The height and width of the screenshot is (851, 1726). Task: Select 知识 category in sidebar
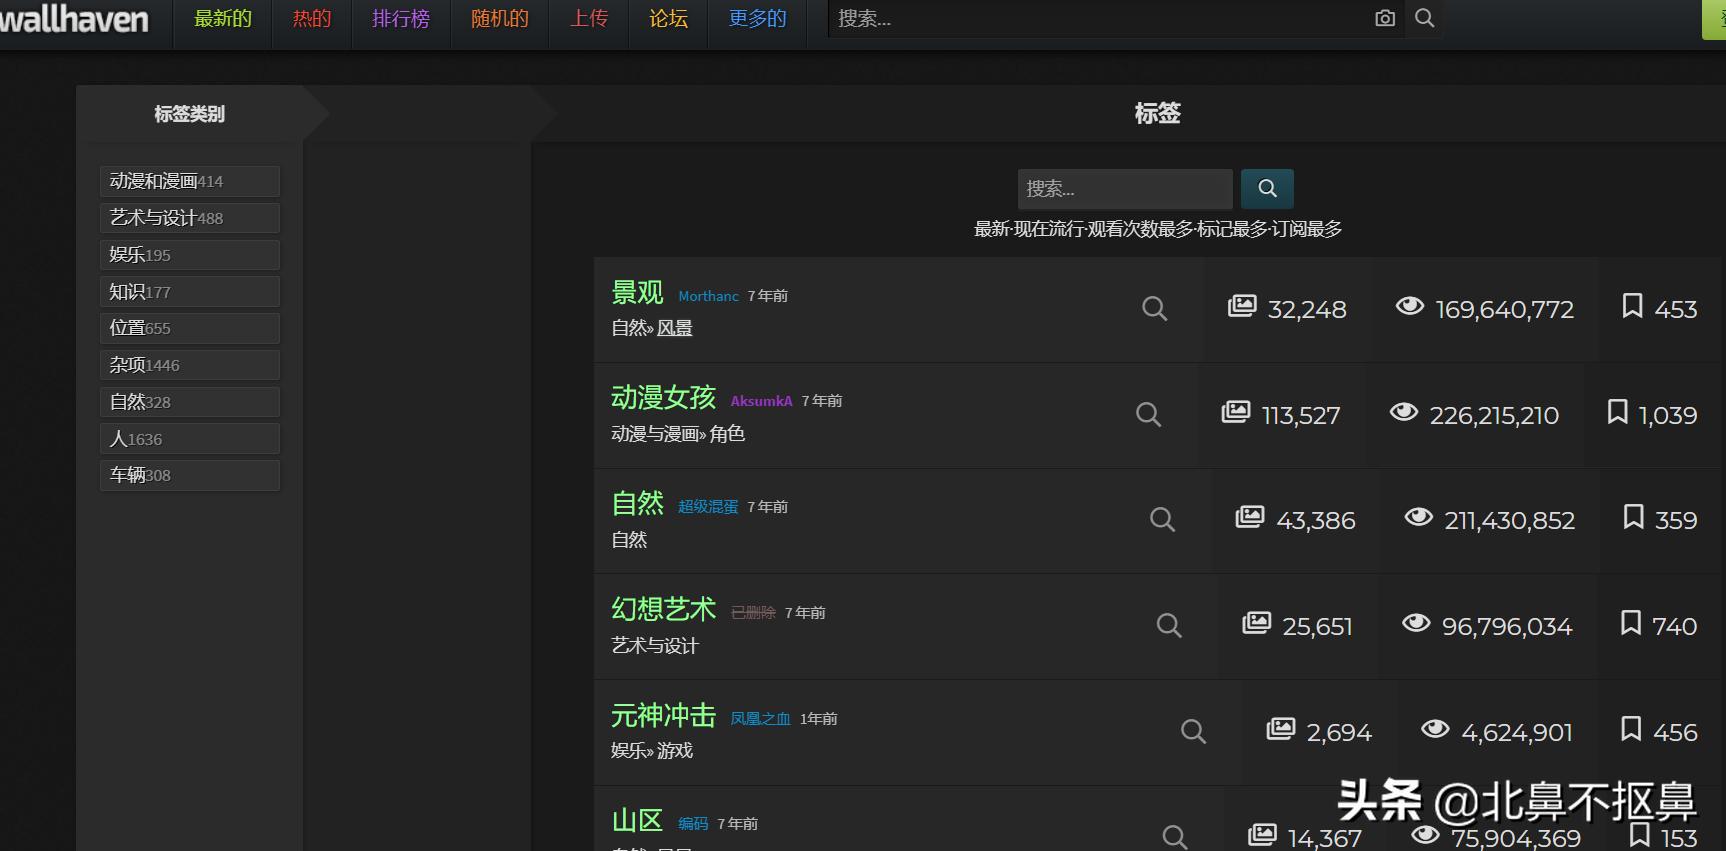[190, 292]
